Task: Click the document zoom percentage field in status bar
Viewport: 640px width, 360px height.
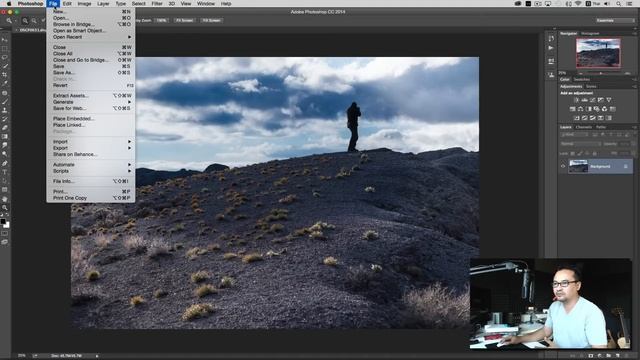Action: point(22,356)
